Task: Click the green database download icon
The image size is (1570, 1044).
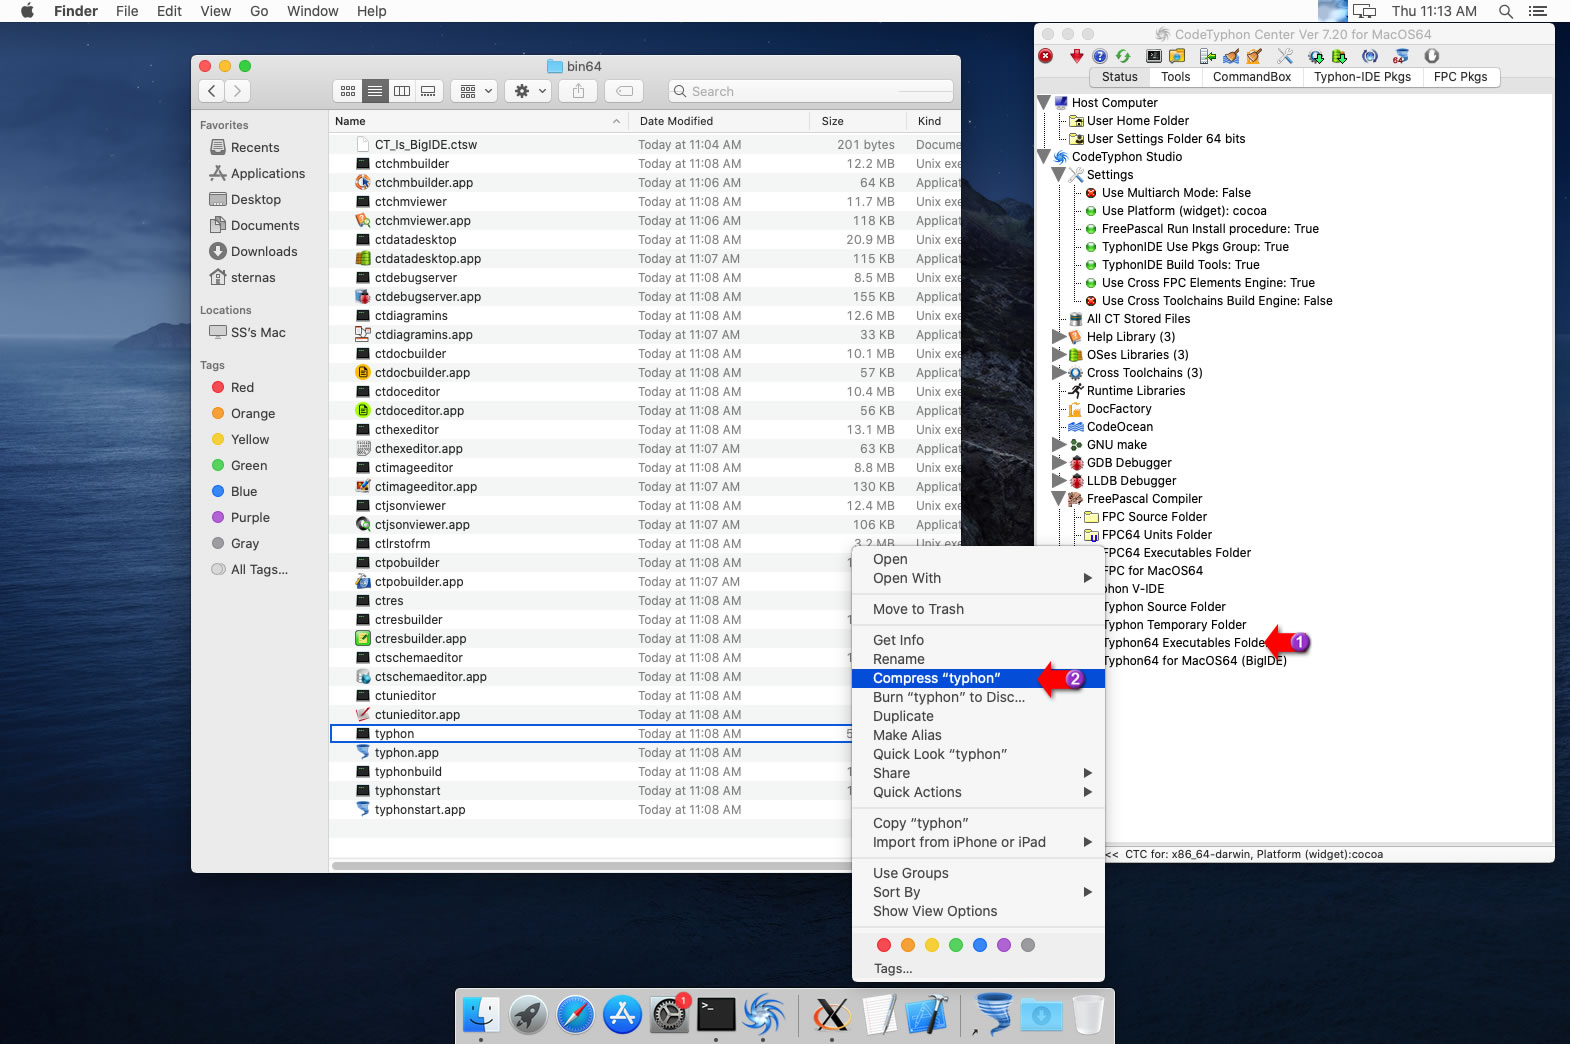Action: 1339,56
